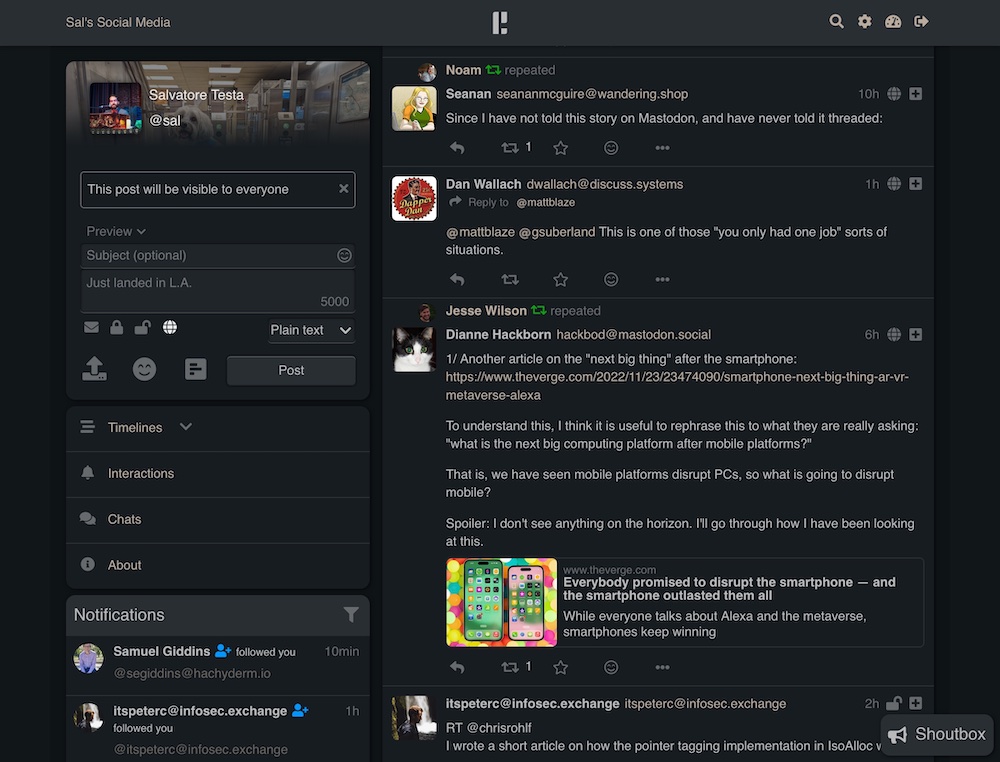Click the logout icon in the header
This screenshot has height=762, width=1000.
click(x=921, y=21)
